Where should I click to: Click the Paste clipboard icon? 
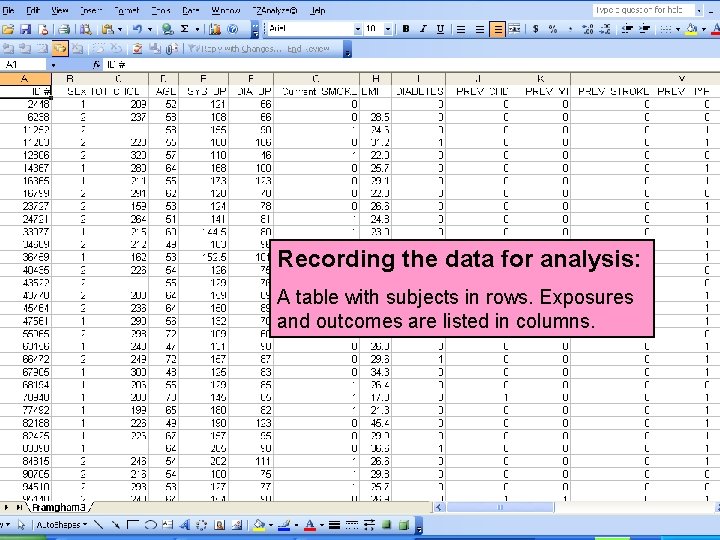click(108, 29)
